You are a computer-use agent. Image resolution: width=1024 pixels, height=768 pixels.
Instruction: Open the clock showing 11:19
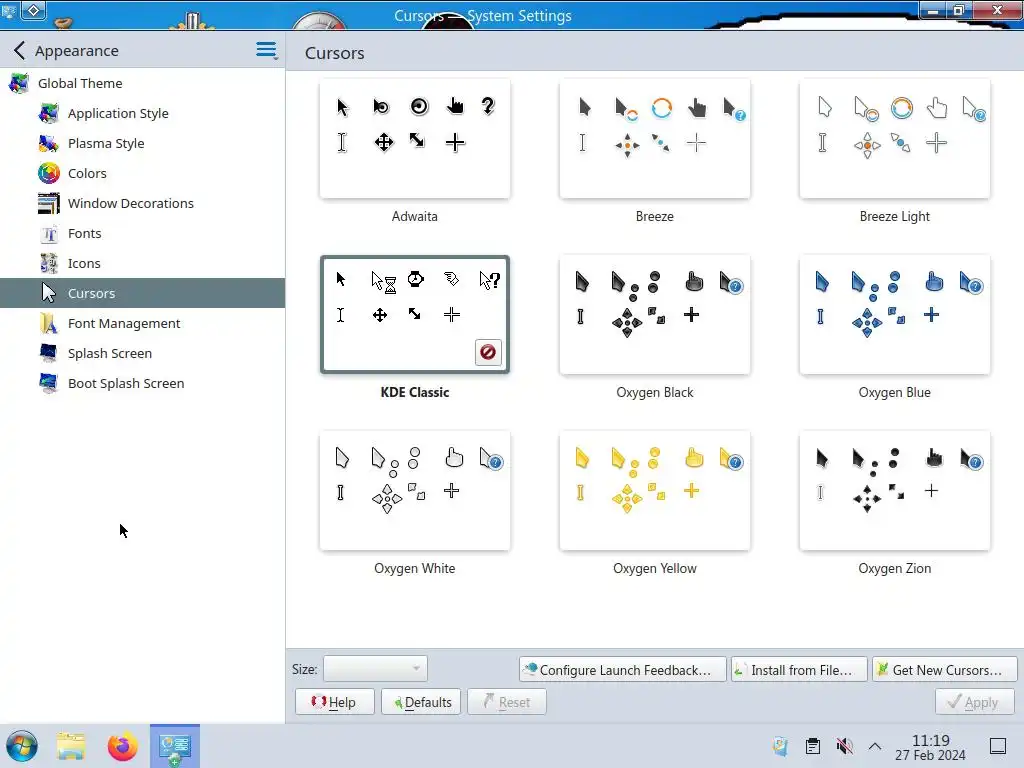click(x=930, y=747)
